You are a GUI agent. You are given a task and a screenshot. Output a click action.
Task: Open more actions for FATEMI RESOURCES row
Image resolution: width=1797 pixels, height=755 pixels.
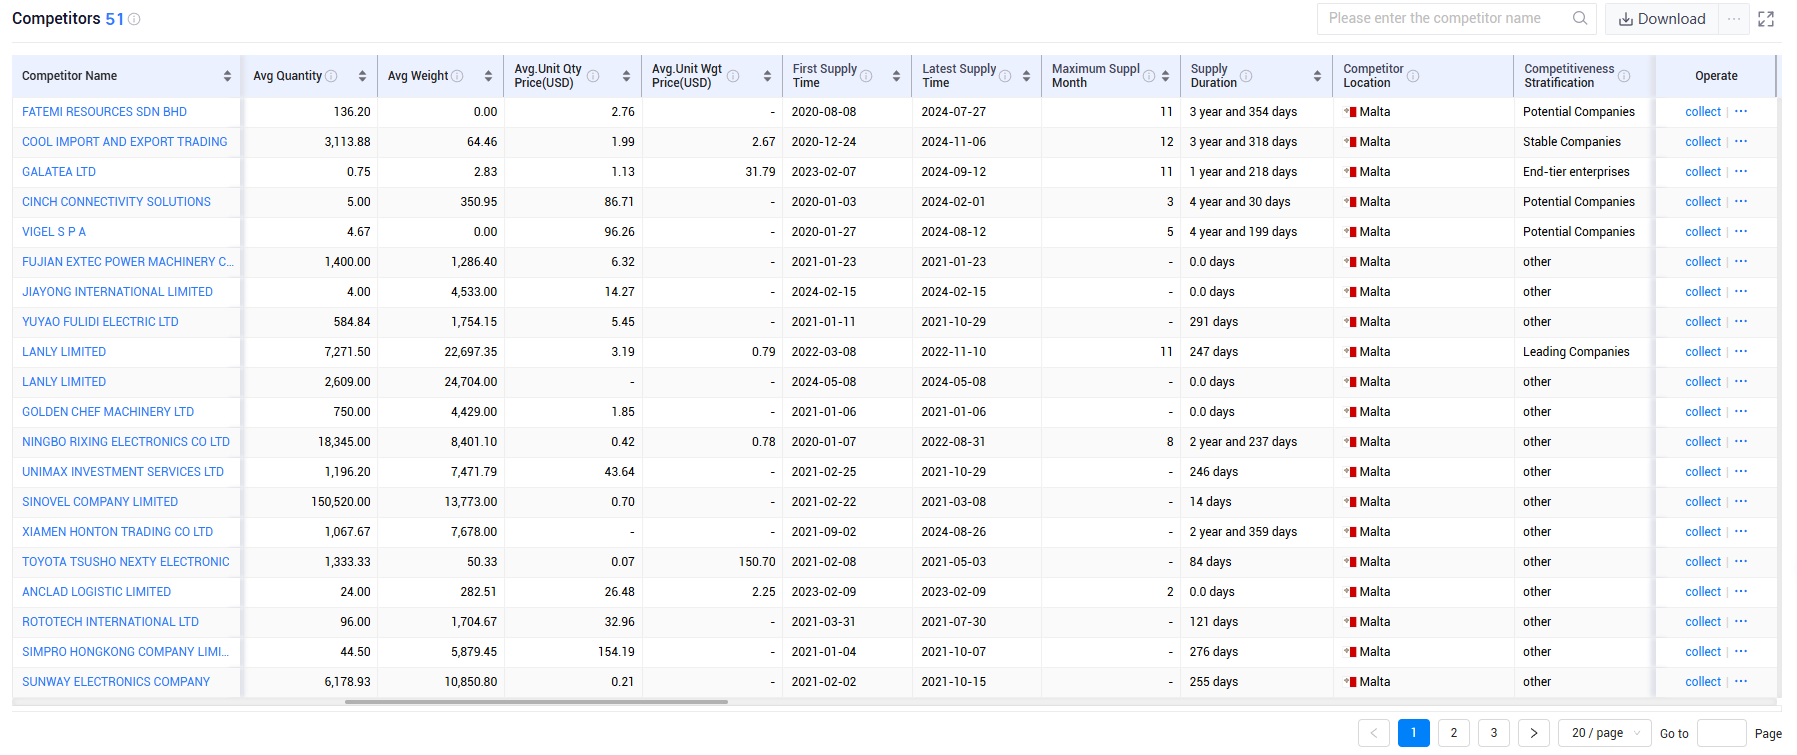pos(1741,111)
